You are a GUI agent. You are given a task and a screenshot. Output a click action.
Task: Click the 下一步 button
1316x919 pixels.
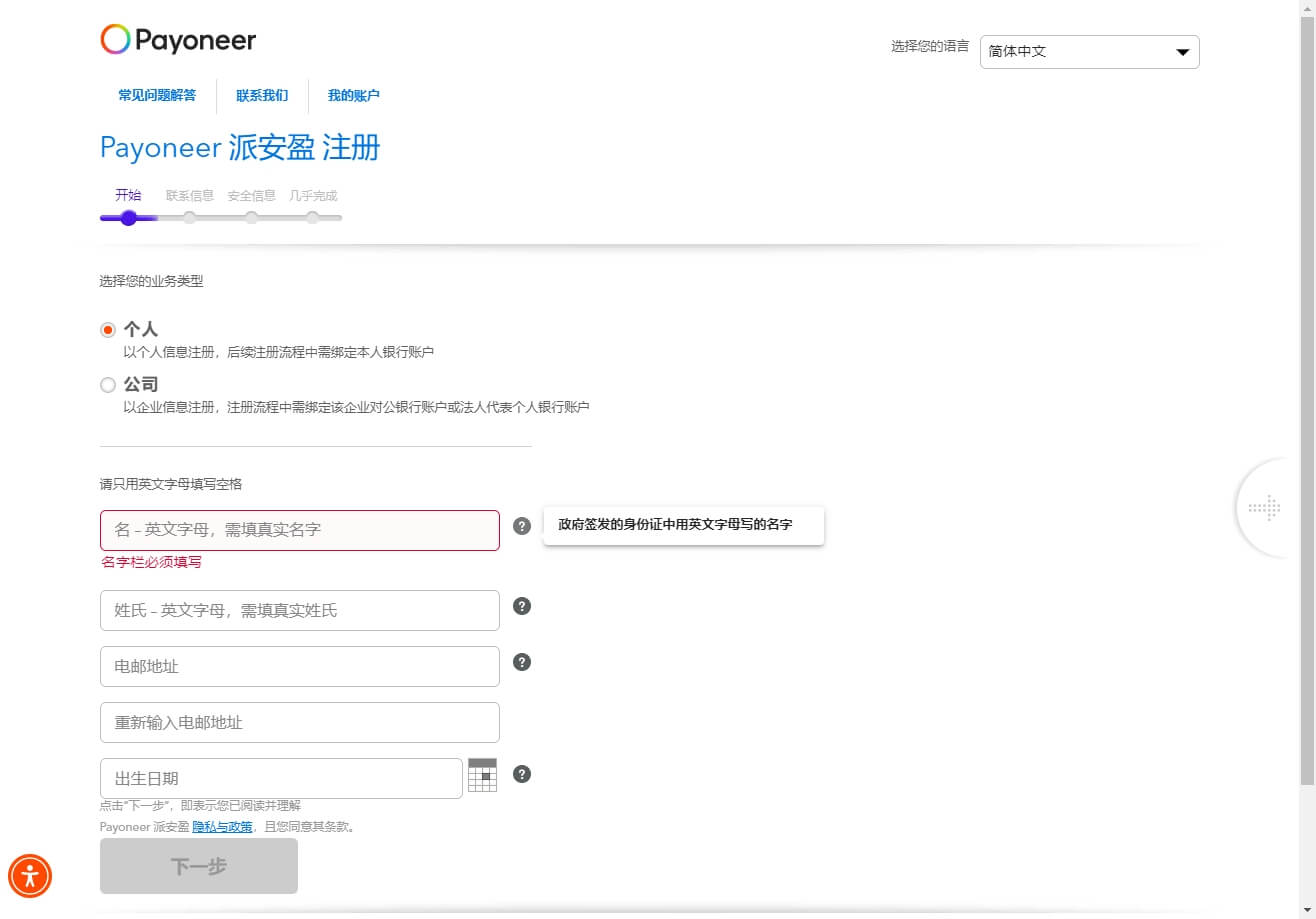click(x=199, y=866)
